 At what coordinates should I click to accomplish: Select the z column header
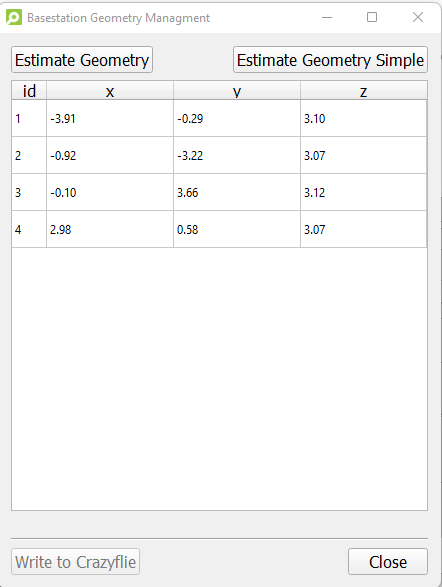(x=363, y=91)
